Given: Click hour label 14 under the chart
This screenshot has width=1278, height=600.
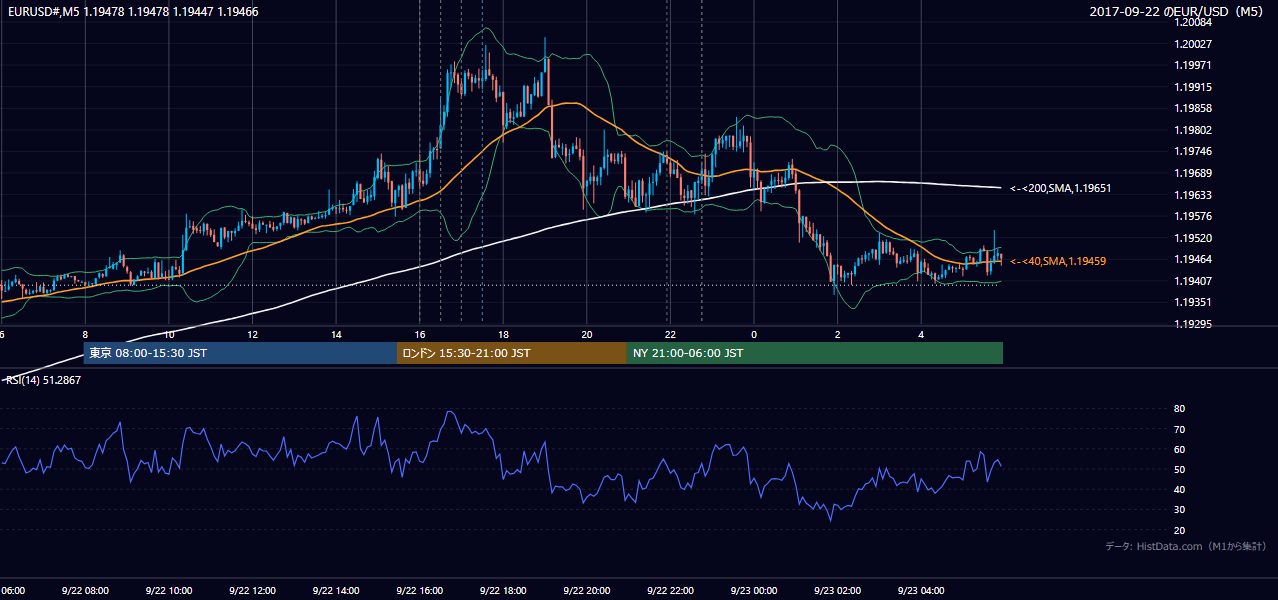Looking at the screenshot, I should (336, 335).
